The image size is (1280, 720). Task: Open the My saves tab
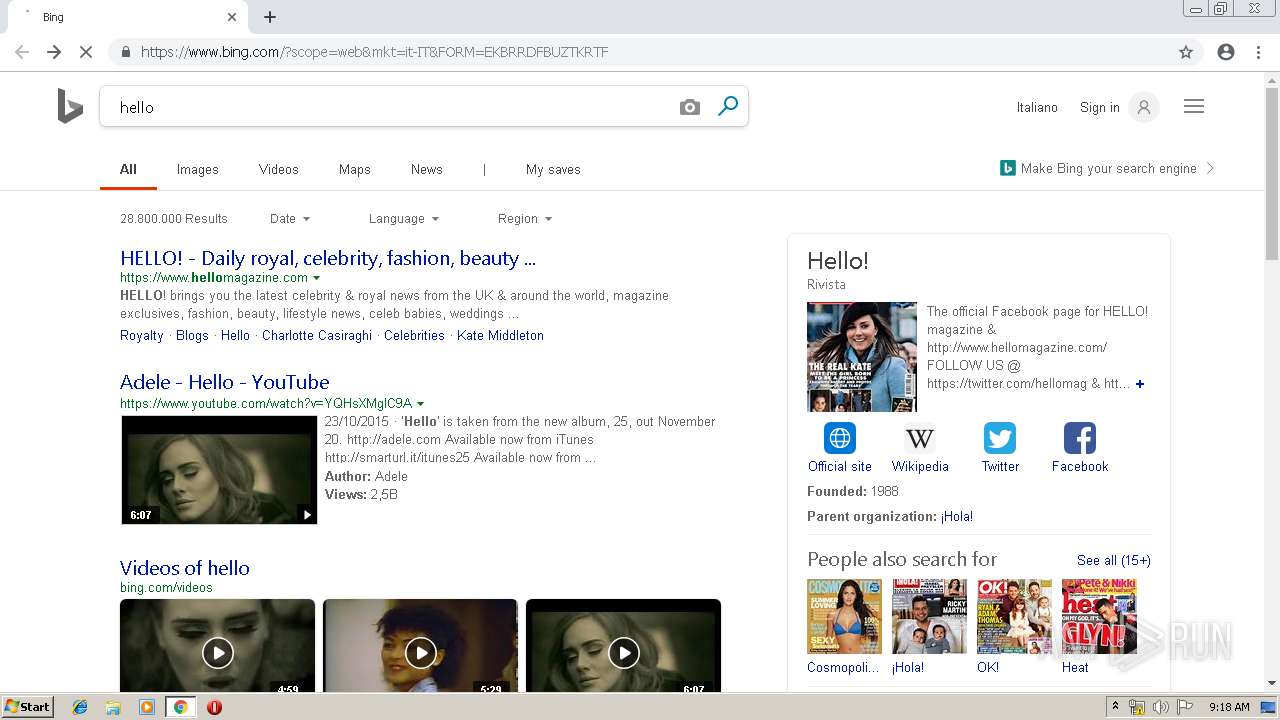coord(553,169)
